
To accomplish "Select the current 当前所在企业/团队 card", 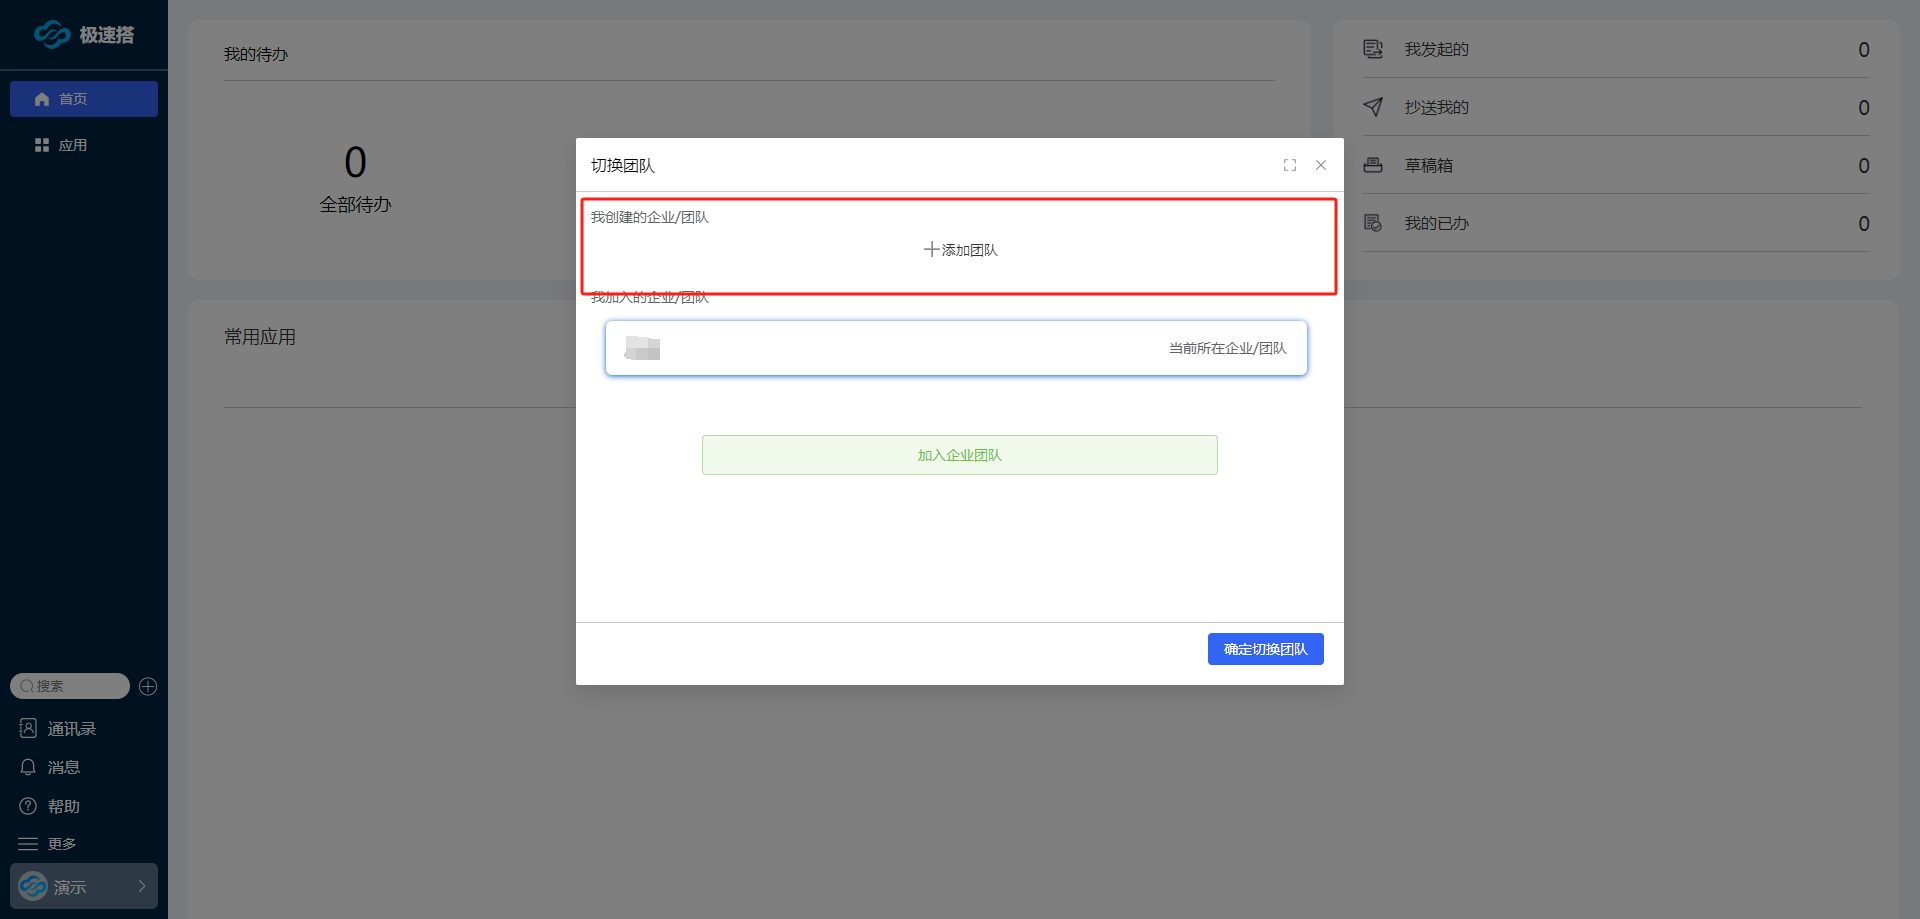I will [x=956, y=348].
